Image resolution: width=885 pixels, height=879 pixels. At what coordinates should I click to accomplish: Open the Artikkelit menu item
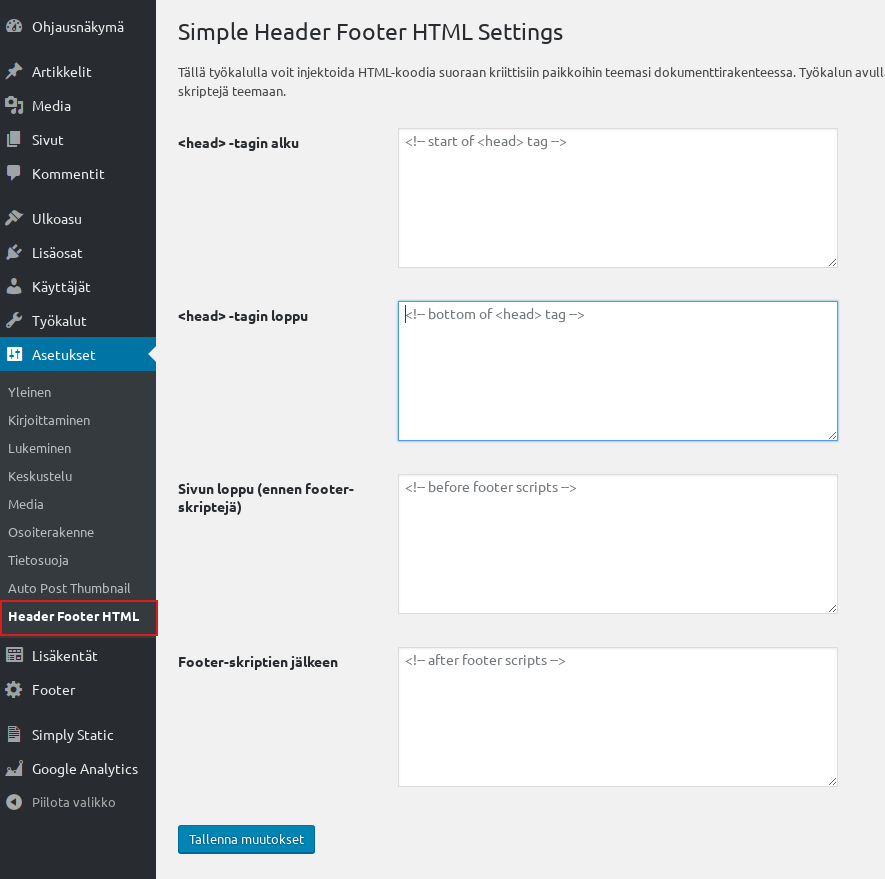78,72
